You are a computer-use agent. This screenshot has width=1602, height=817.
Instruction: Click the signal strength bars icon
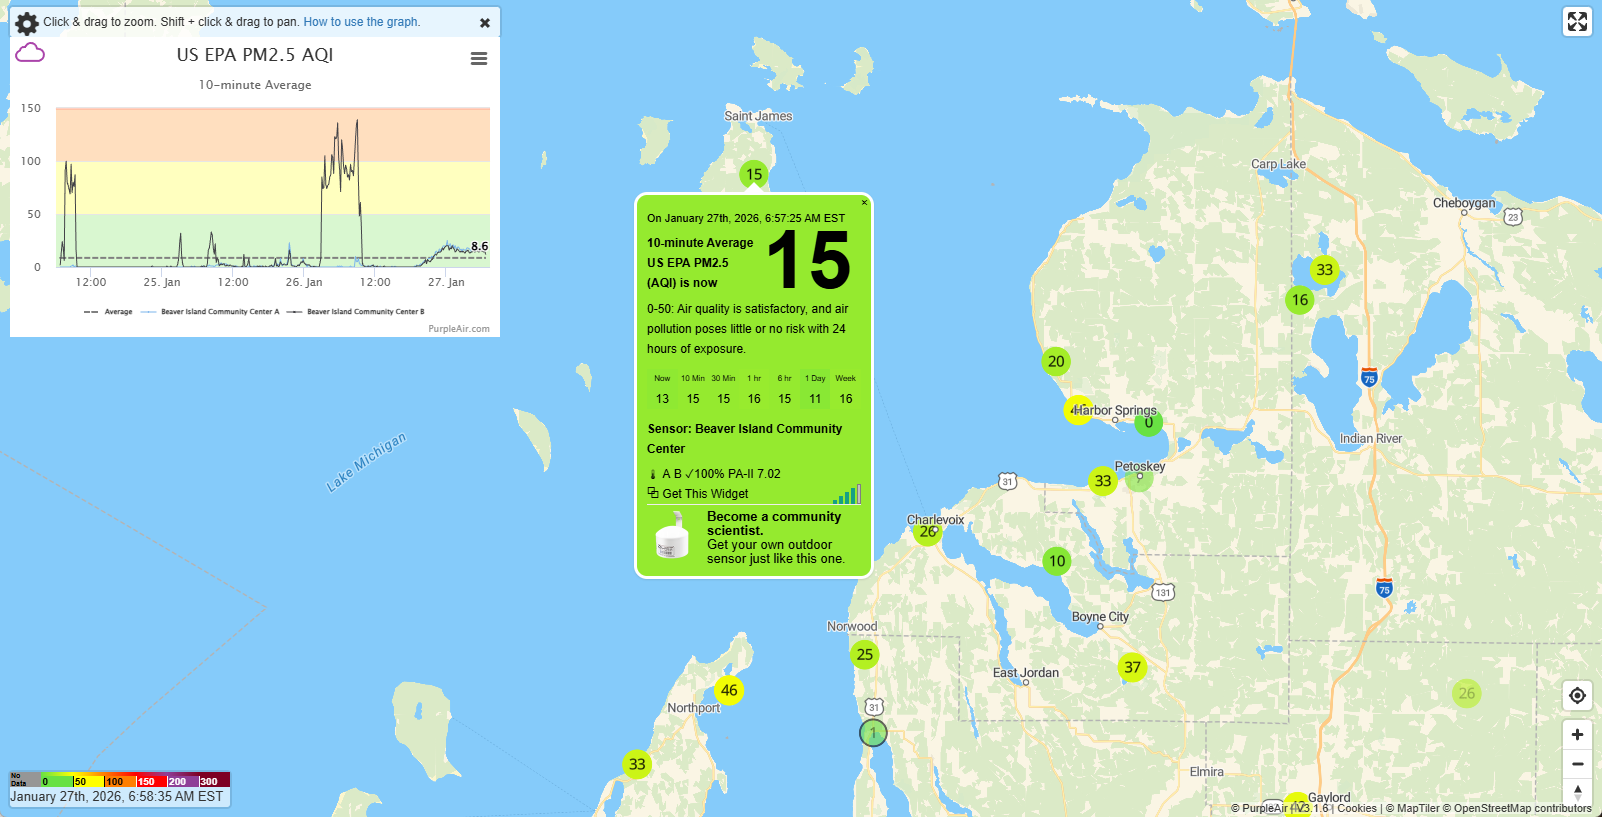point(847,494)
